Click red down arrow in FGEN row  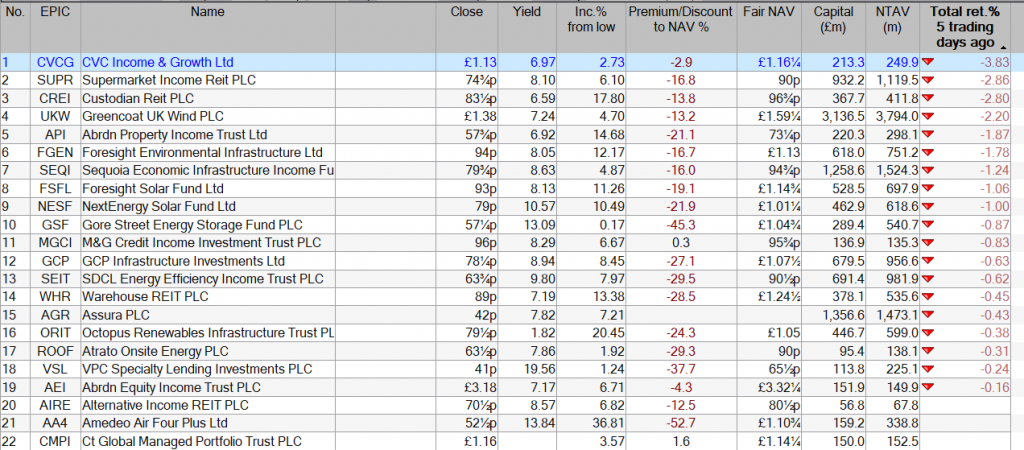point(927,152)
